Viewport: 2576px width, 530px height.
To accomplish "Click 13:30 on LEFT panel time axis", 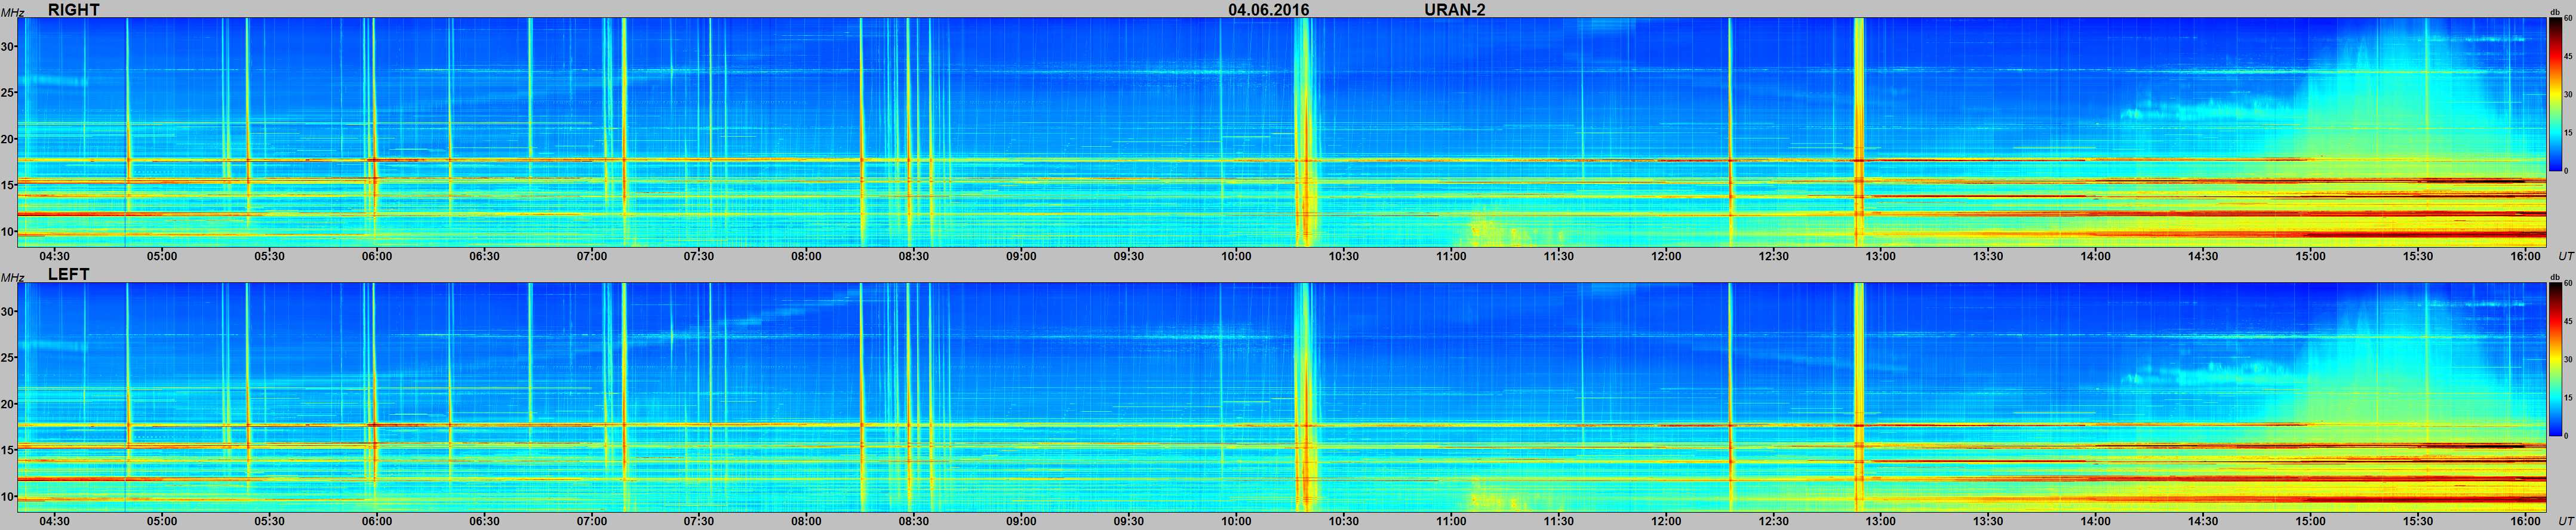I will pos(1988,521).
